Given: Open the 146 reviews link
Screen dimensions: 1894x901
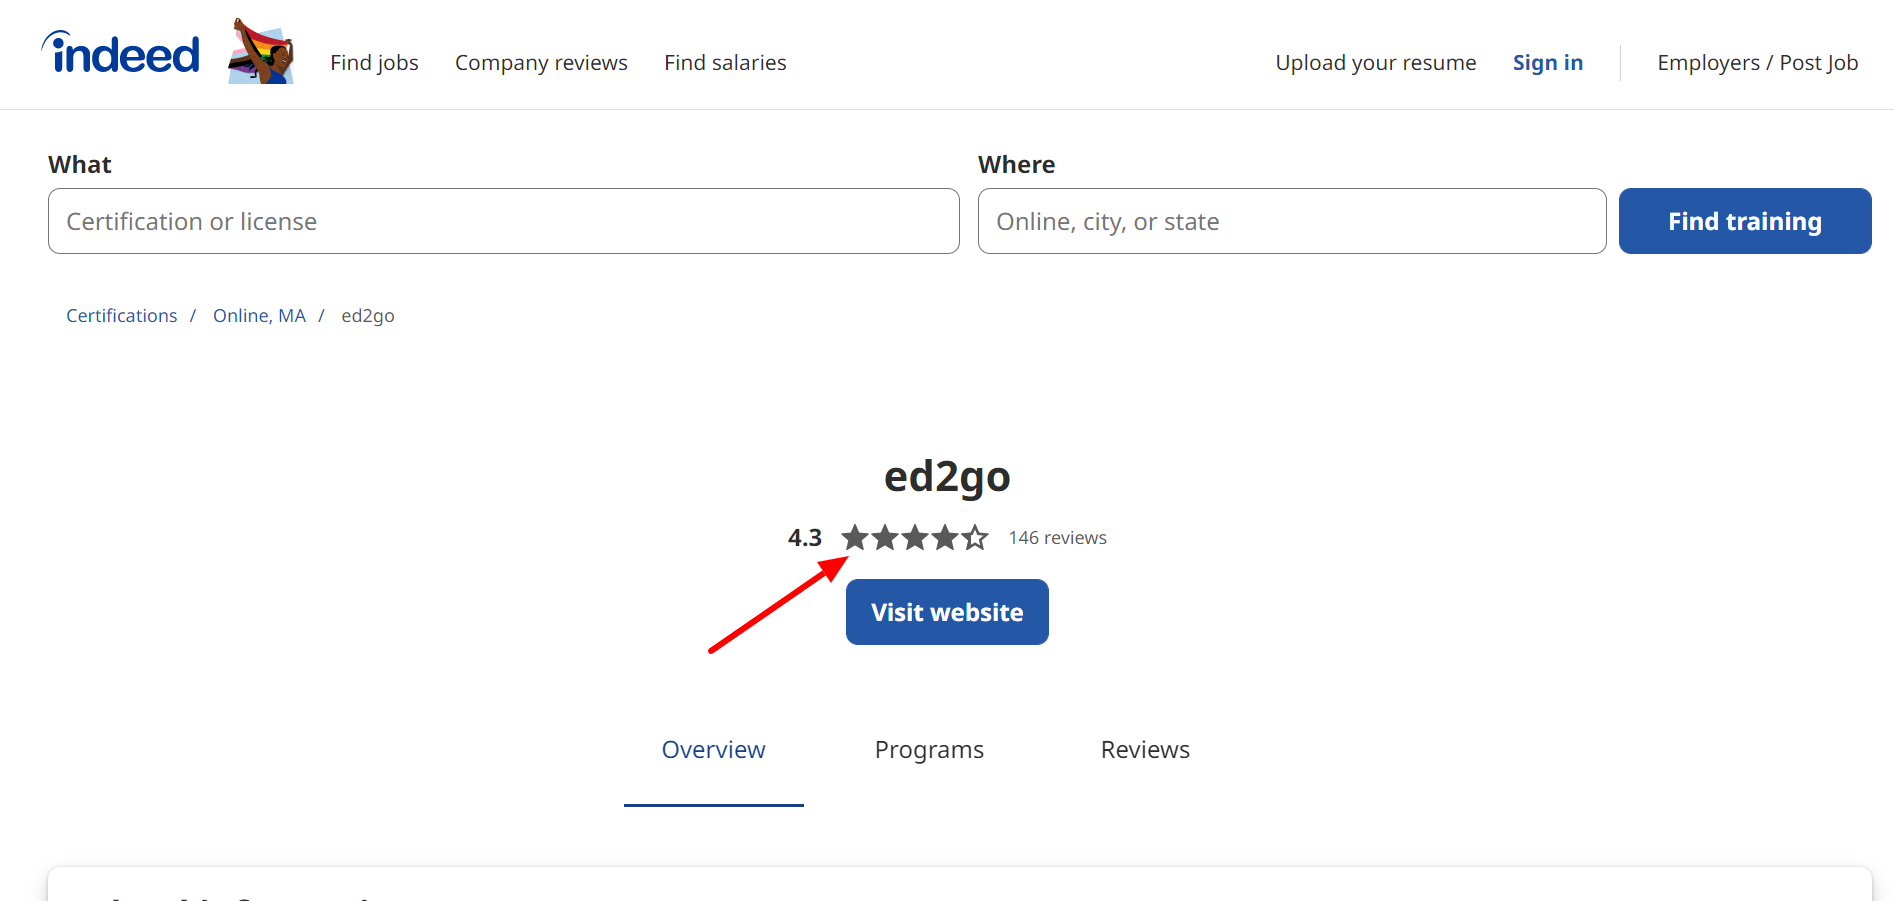Looking at the screenshot, I should click(x=1057, y=537).
